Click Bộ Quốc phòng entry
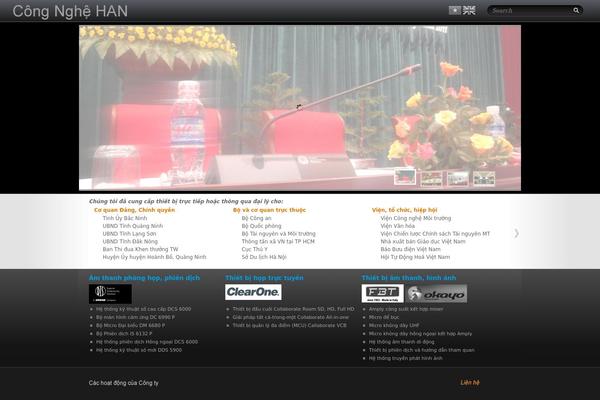 [261, 226]
